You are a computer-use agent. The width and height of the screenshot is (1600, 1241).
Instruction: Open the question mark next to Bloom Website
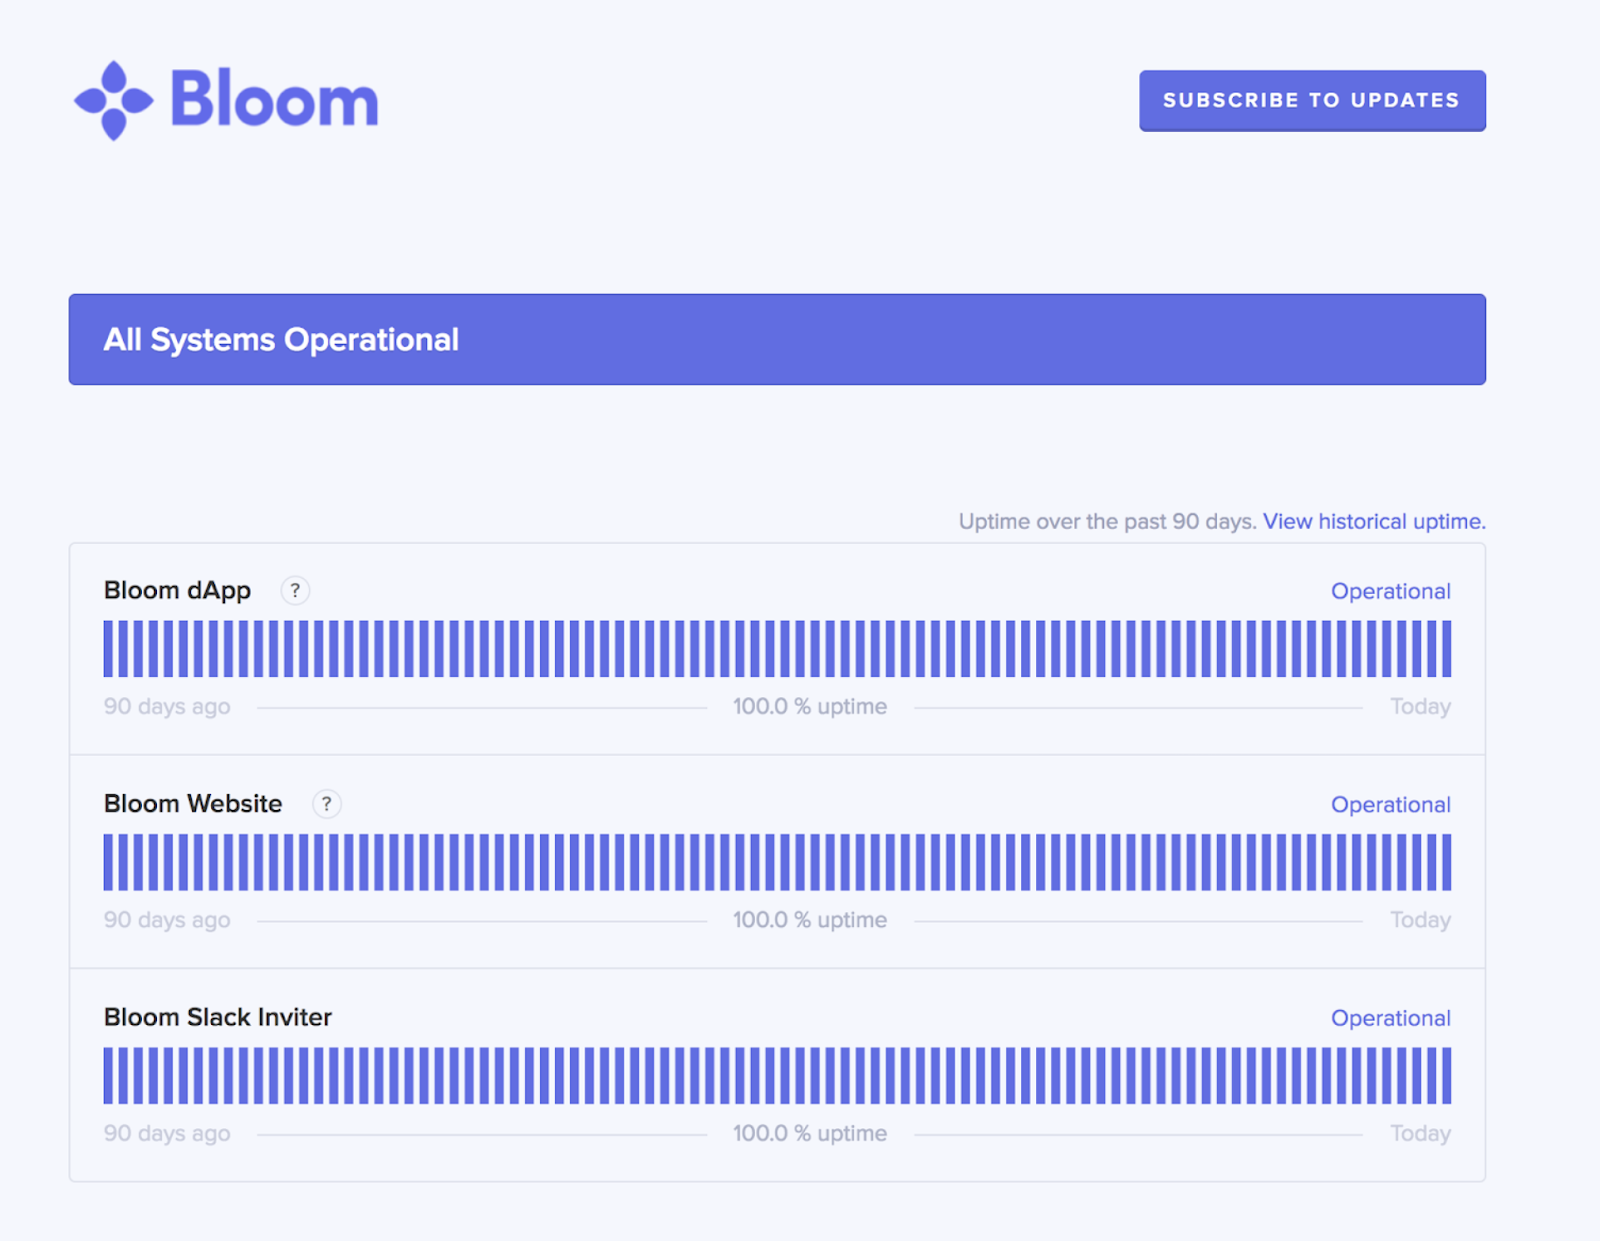click(326, 803)
